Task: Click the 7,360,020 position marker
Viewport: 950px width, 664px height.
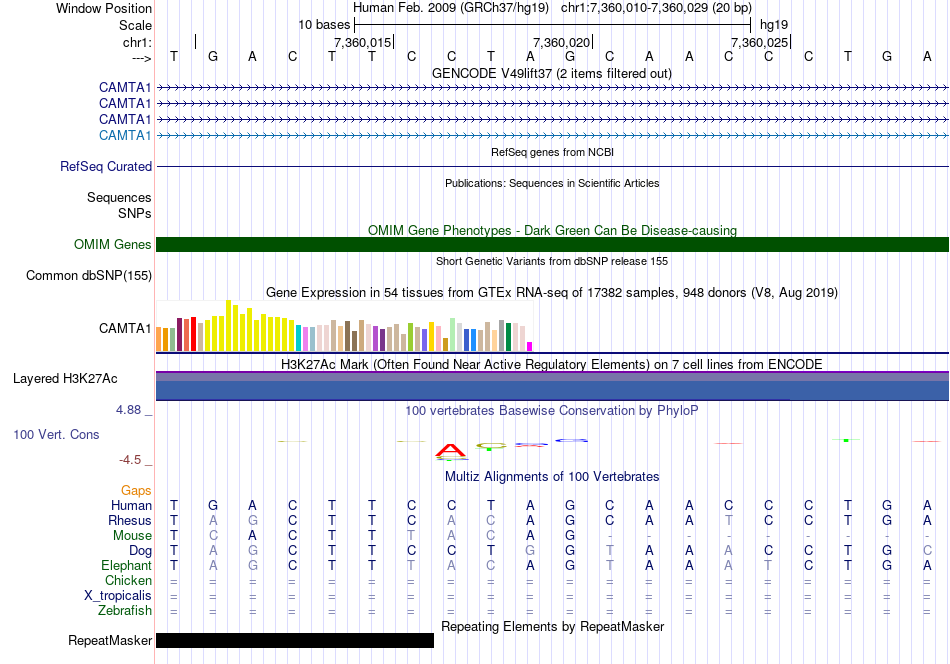Action: click(x=561, y=42)
